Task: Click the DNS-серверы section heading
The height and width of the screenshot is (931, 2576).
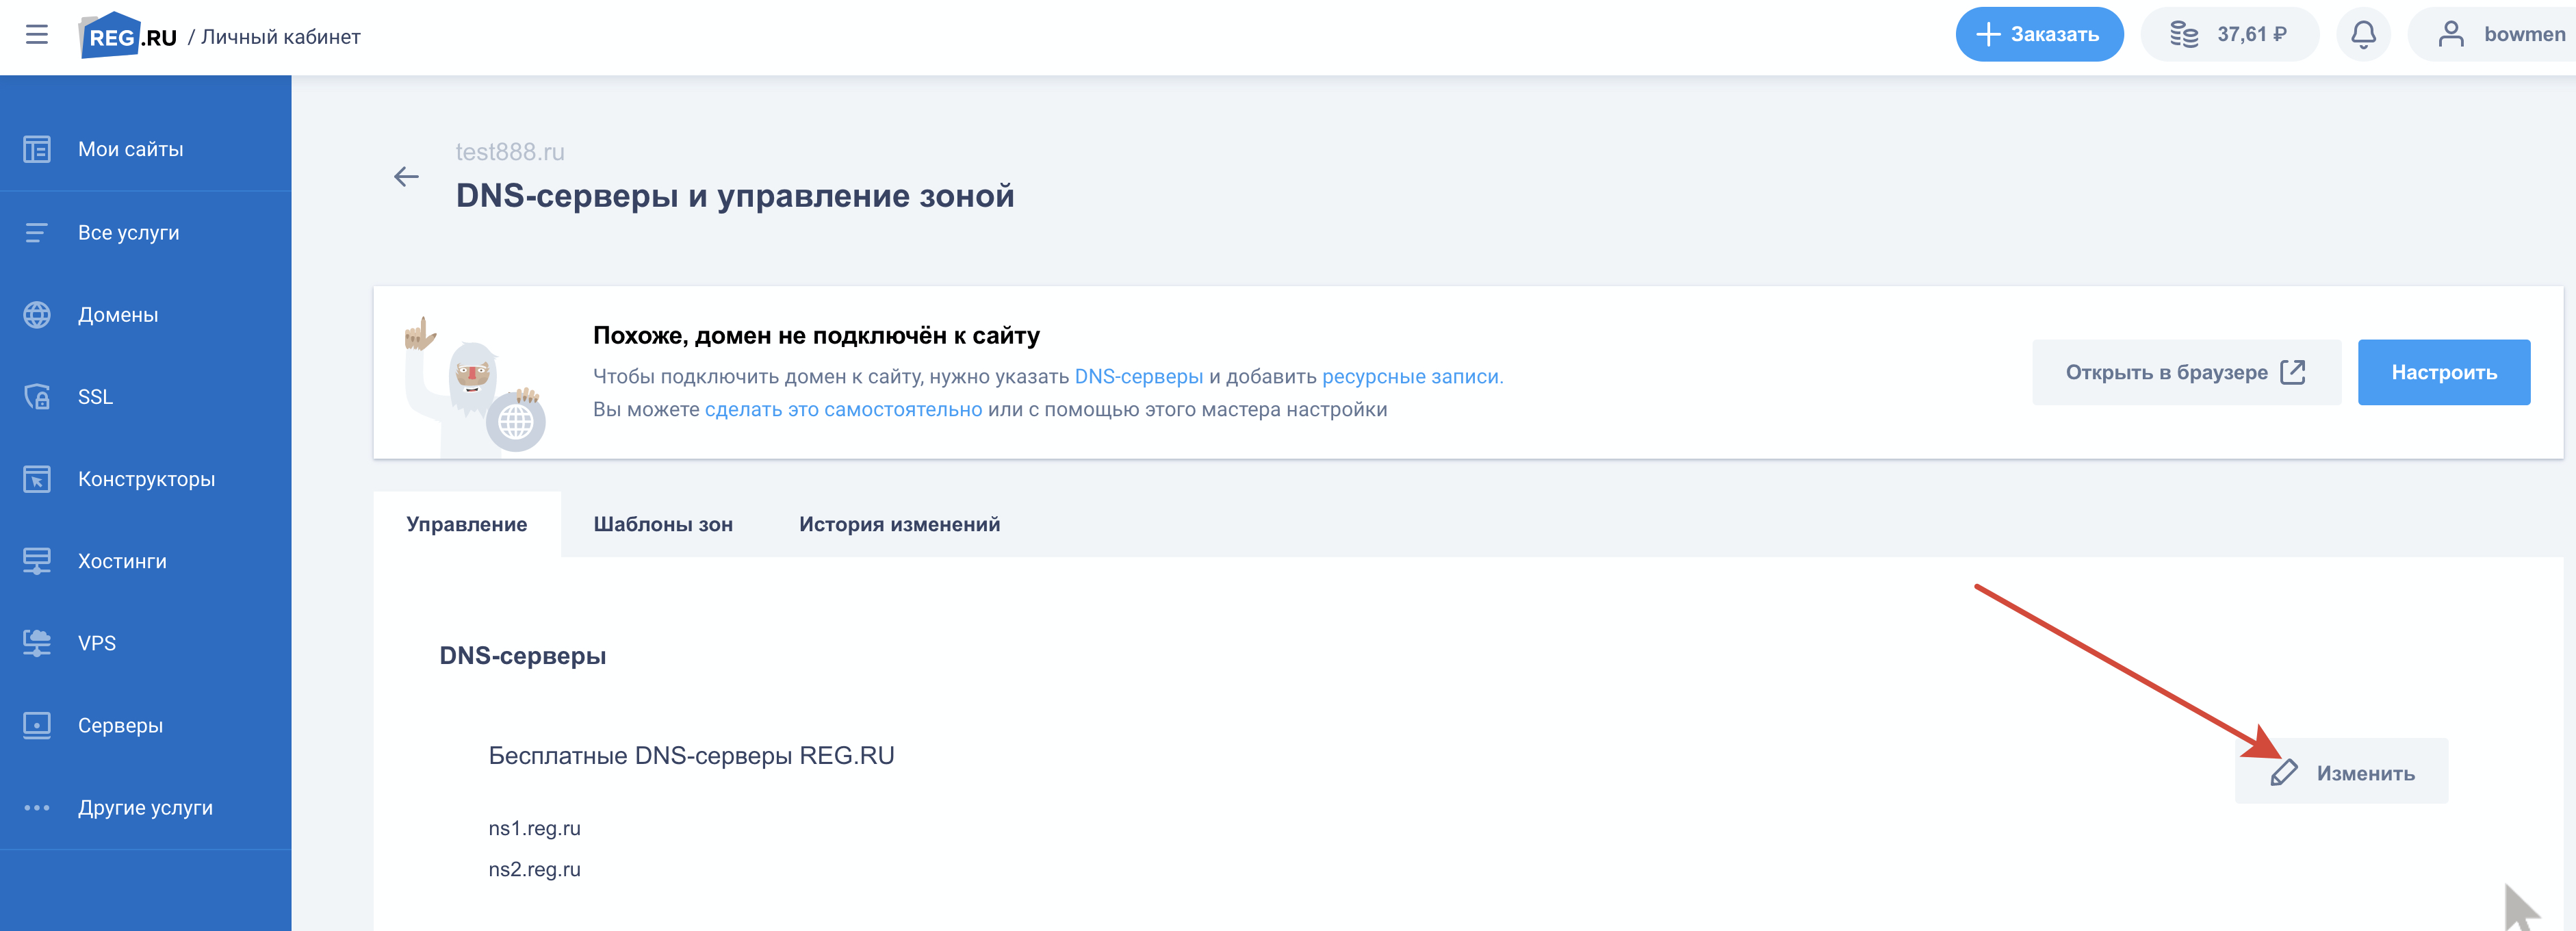Action: coord(523,656)
